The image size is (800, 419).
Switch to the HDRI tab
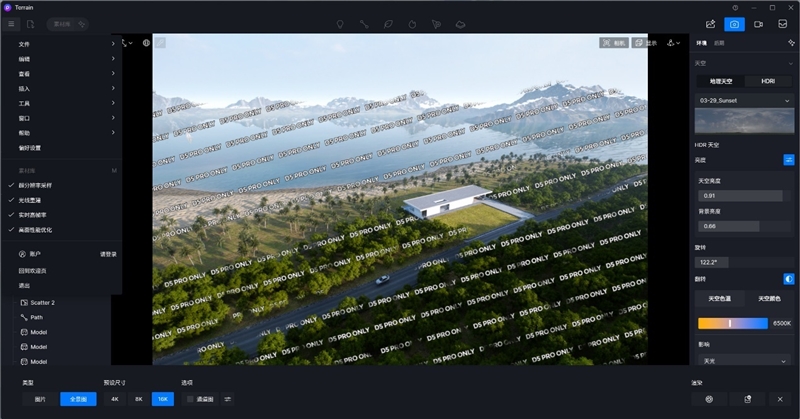[768, 81]
